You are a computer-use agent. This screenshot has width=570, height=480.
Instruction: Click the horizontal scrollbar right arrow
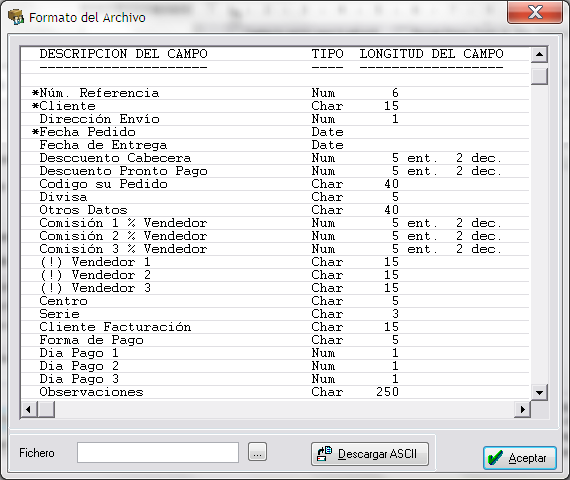pyautogui.click(x=522, y=409)
